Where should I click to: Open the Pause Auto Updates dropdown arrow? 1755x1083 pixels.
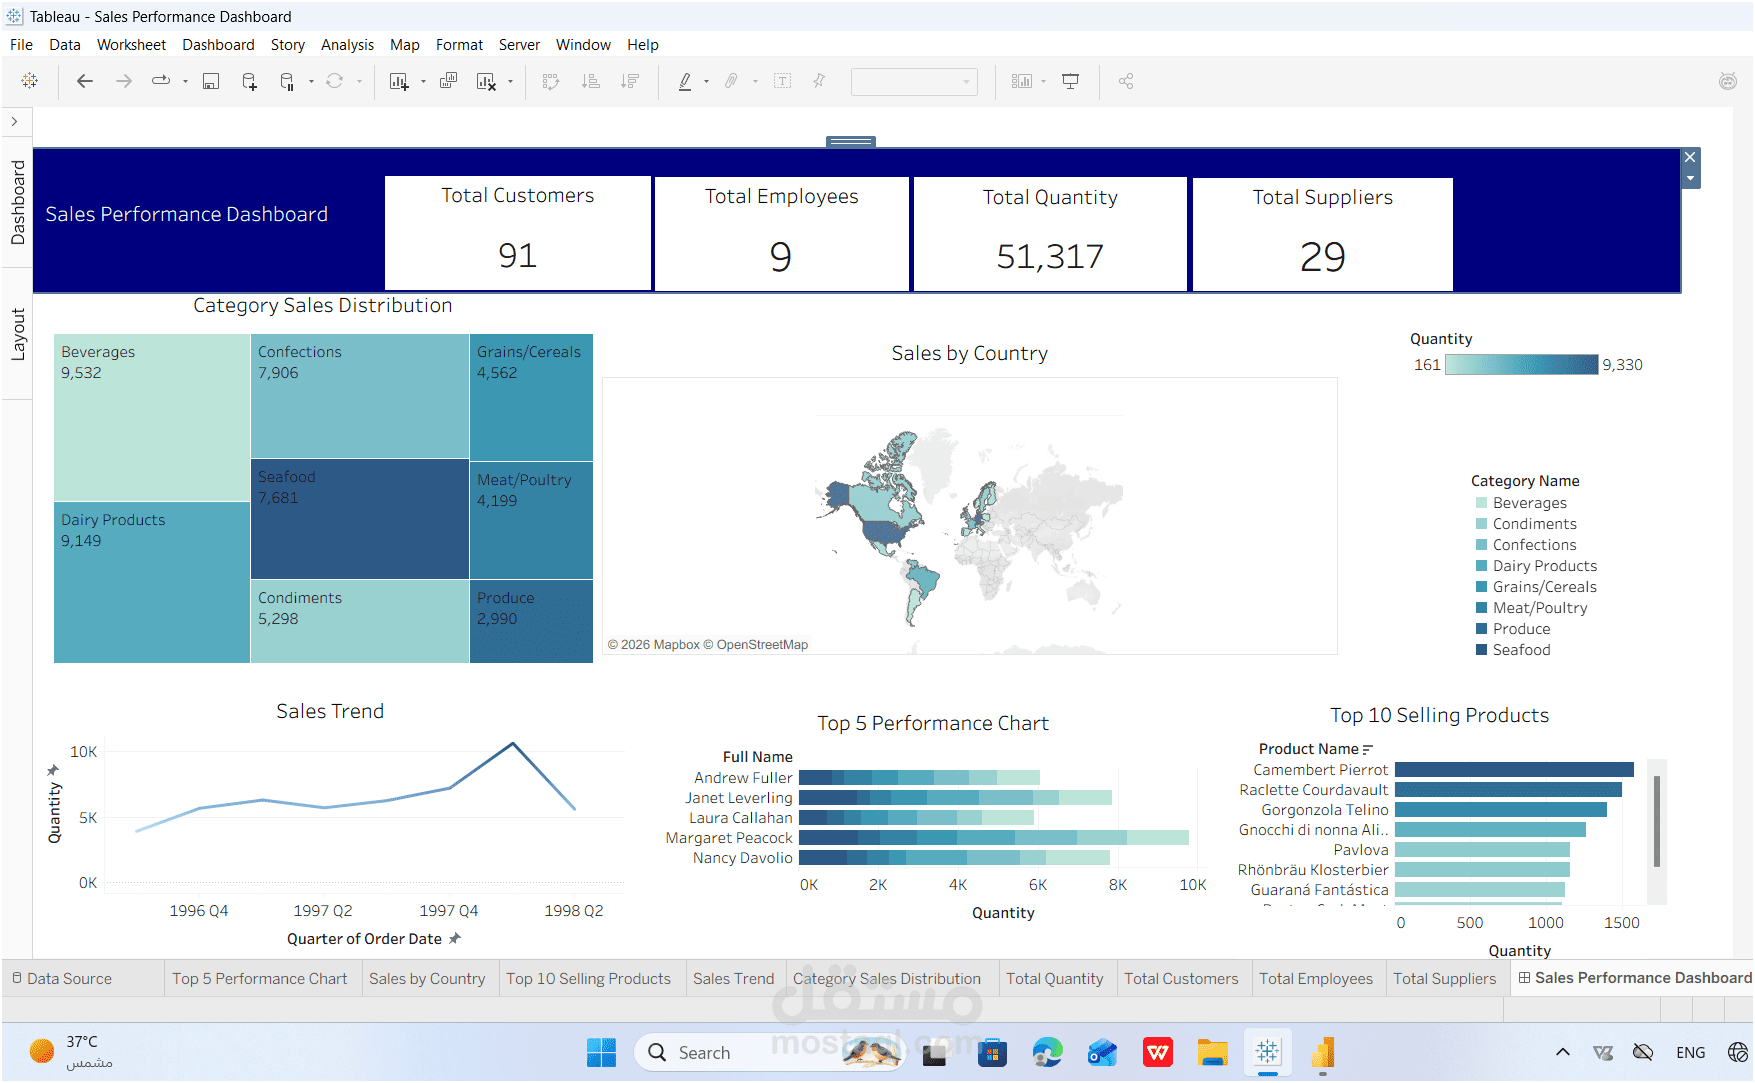tap(311, 82)
